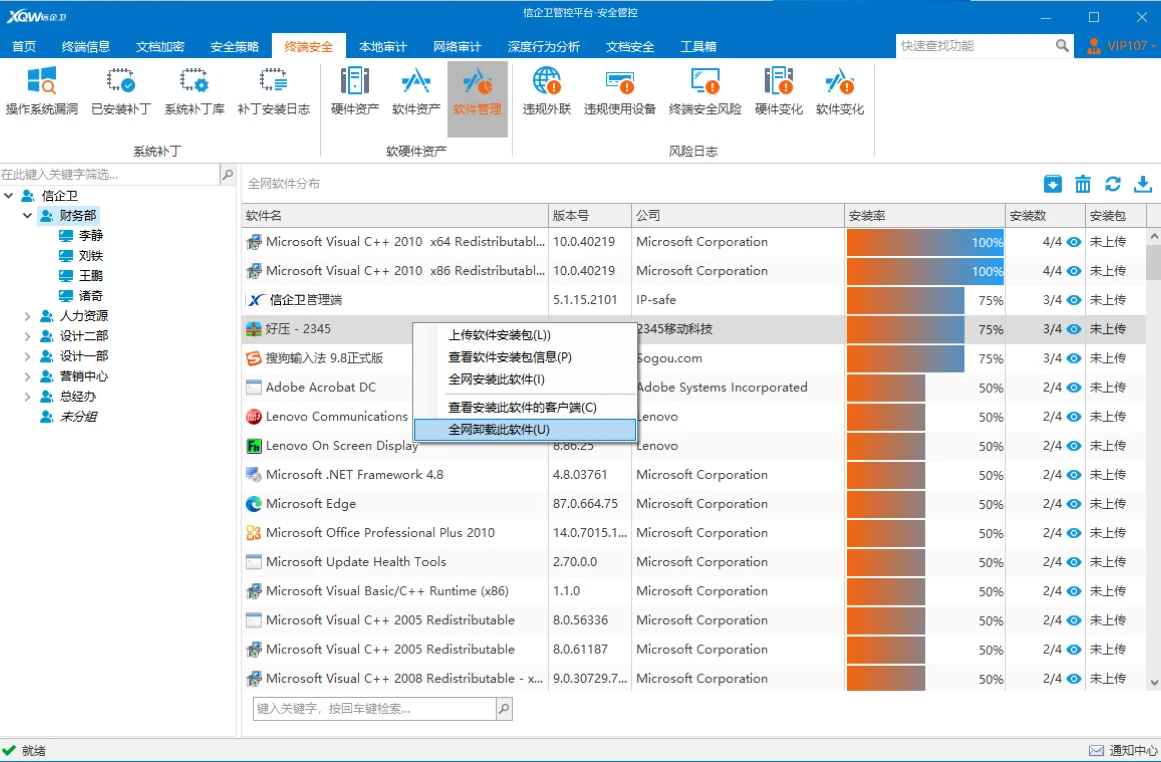1161x762 pixels.
Task: Click the eye icon in the Adobe Acrobat DC row
Action: pos(1074,387)
